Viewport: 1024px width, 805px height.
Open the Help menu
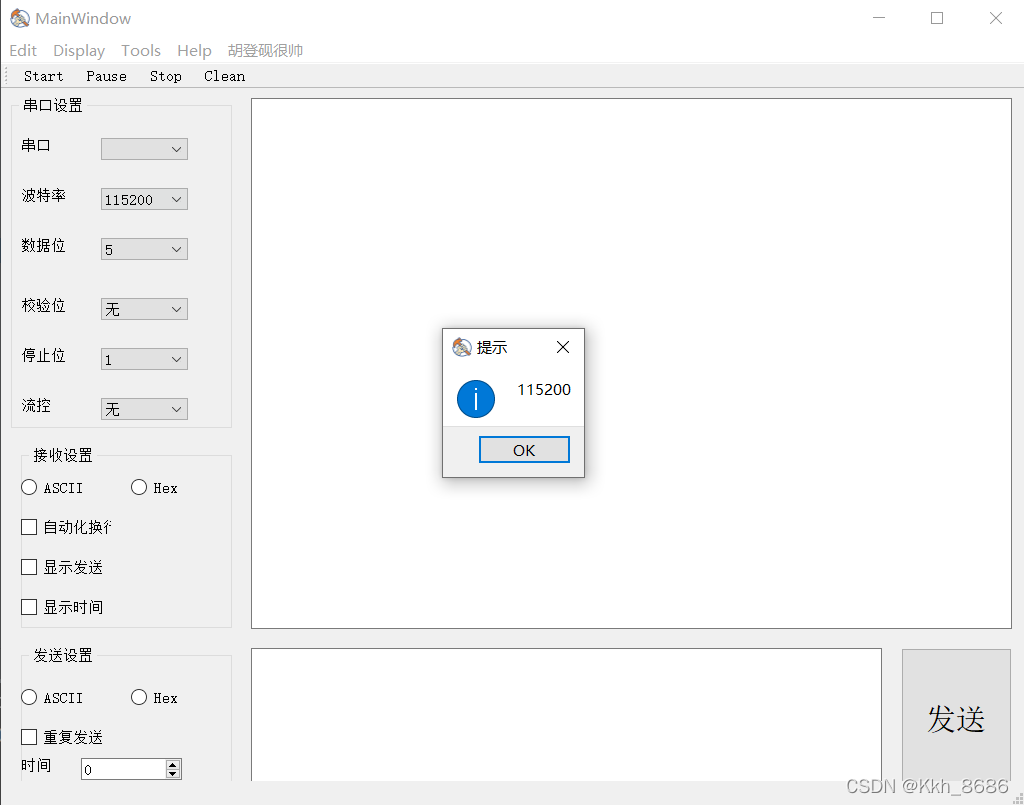(x=194, y=50)
